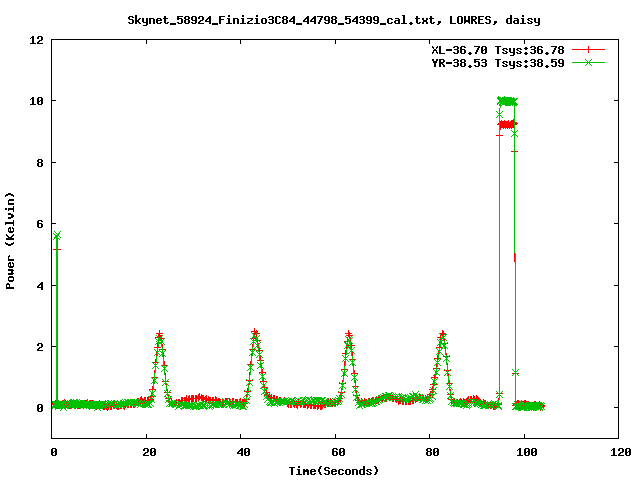Click the peak near 43 seconds
This screenshot has width=640, height=480.
(x=255, y=333)
